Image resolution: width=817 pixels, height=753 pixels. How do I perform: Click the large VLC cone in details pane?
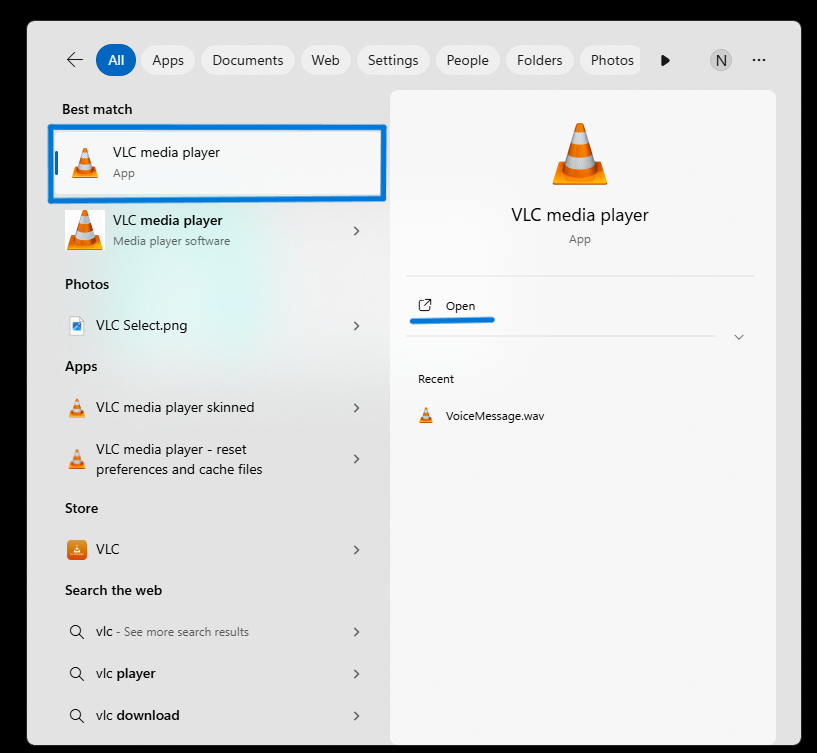(x=579, y=154)
